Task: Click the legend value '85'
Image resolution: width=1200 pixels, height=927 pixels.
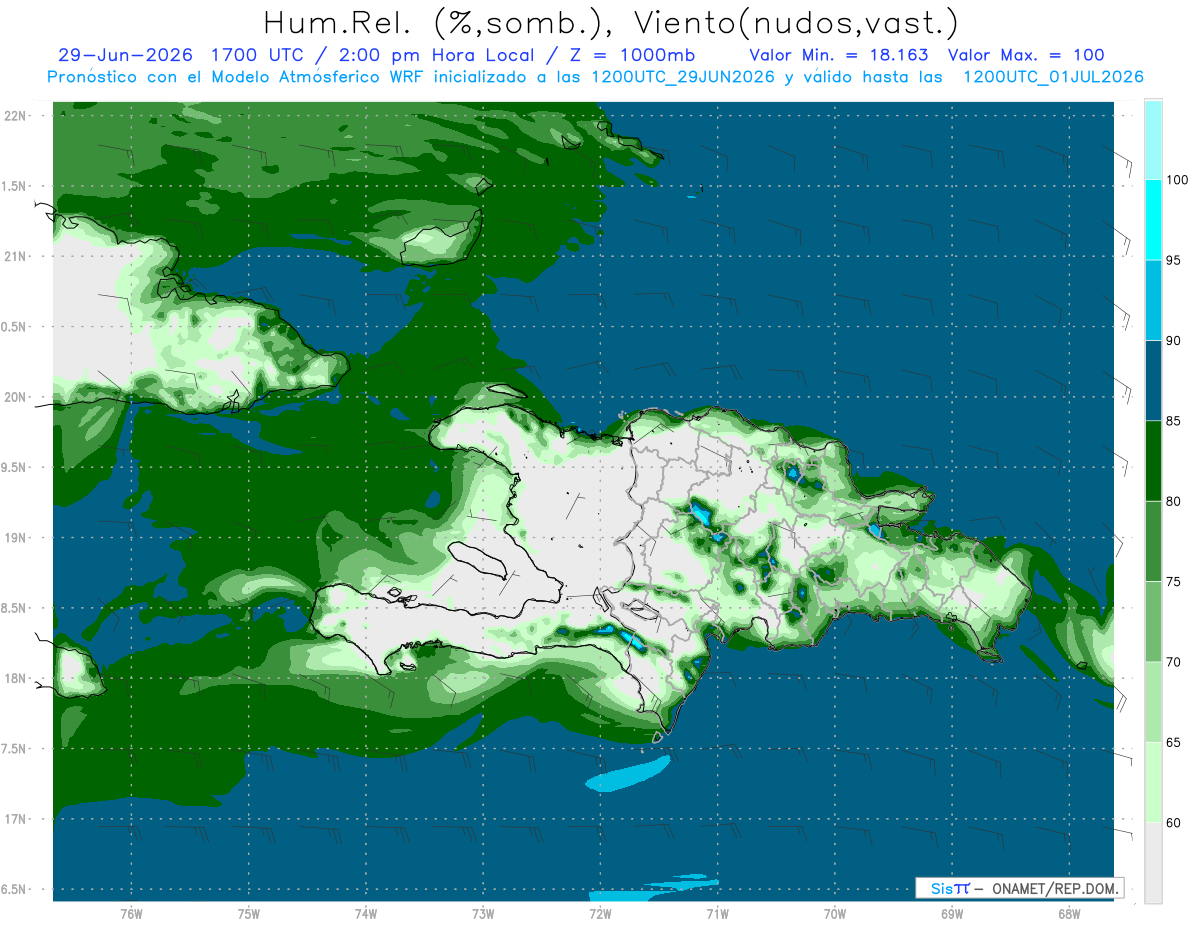Action: [x=1174, y=421]
